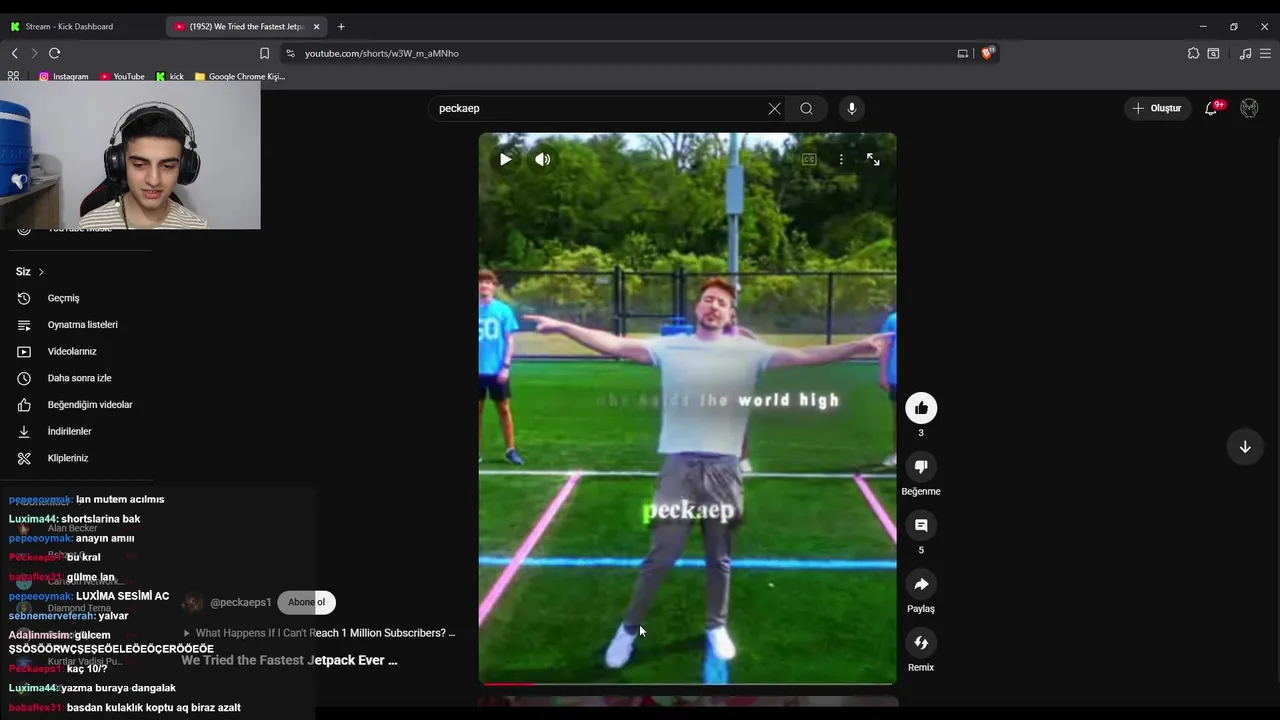Expand the Siz section chevron
This screenshot has height=720, width=1280.
pyautogui.click(x=41, y=272)
